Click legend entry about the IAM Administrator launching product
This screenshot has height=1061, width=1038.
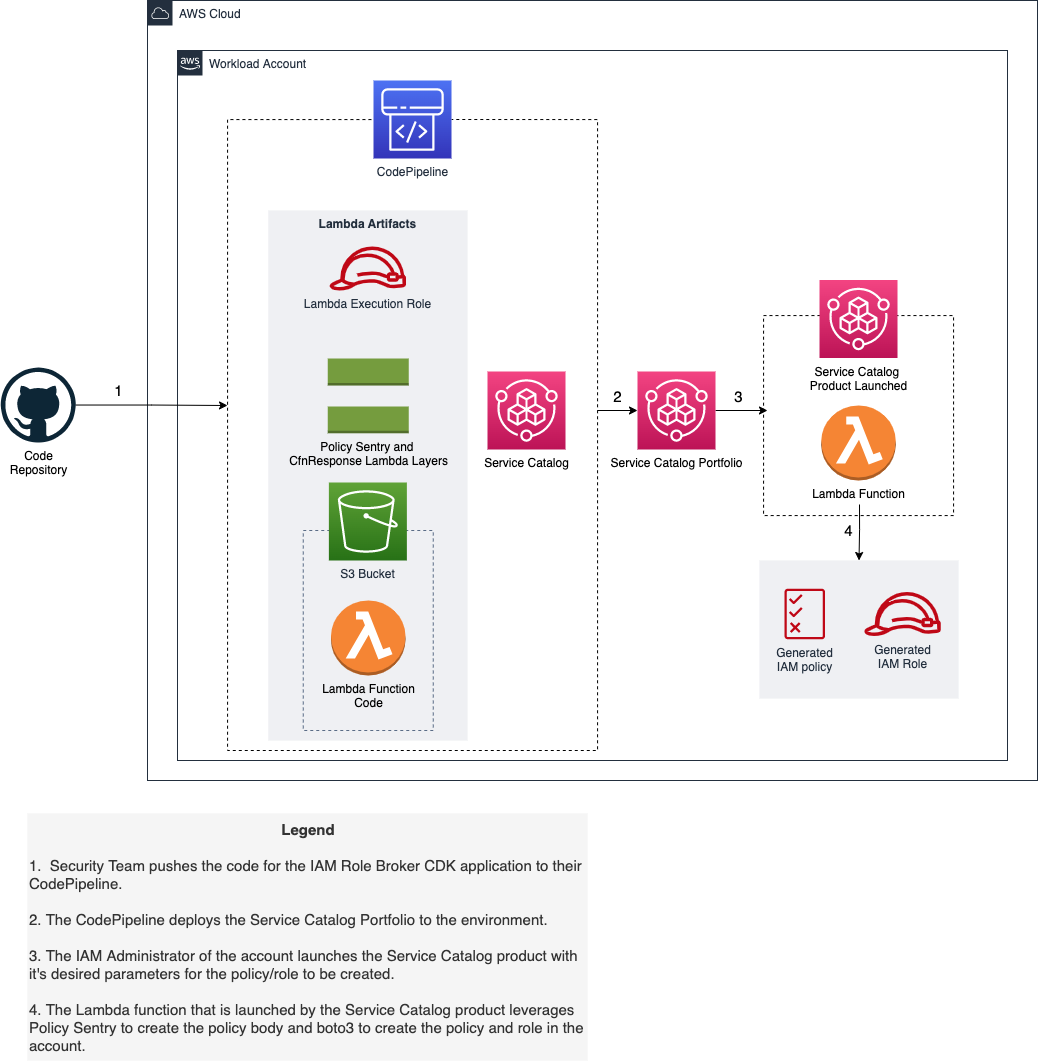click(303, 965)
